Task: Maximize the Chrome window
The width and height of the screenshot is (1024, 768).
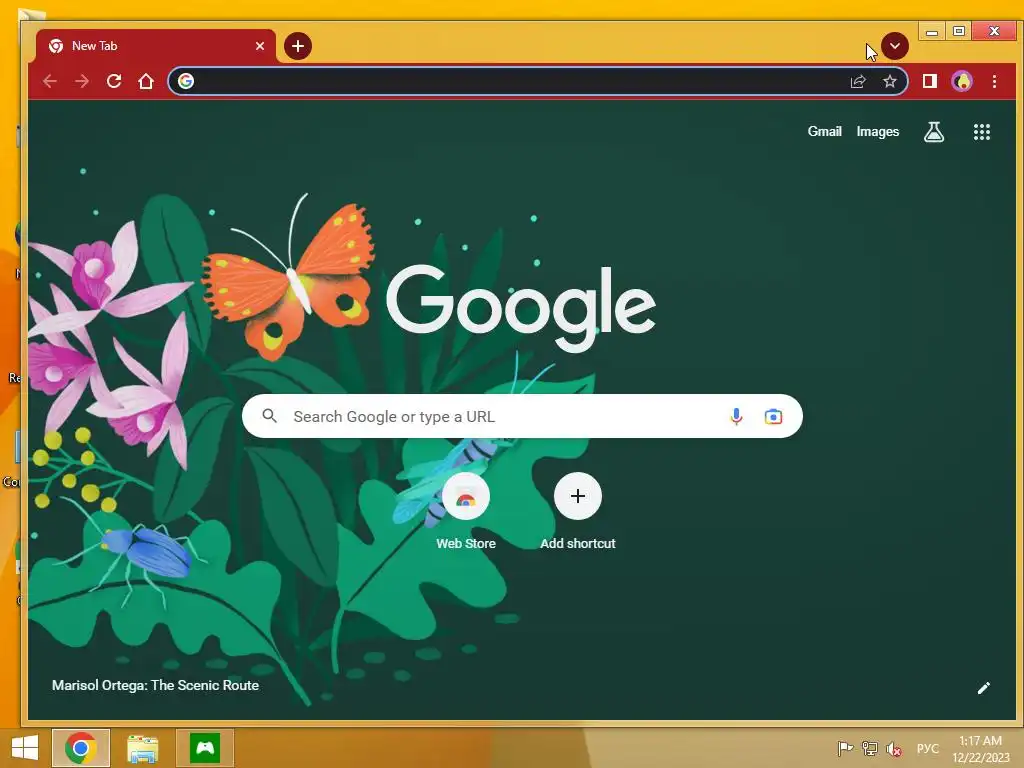Action: coord(959,31)
